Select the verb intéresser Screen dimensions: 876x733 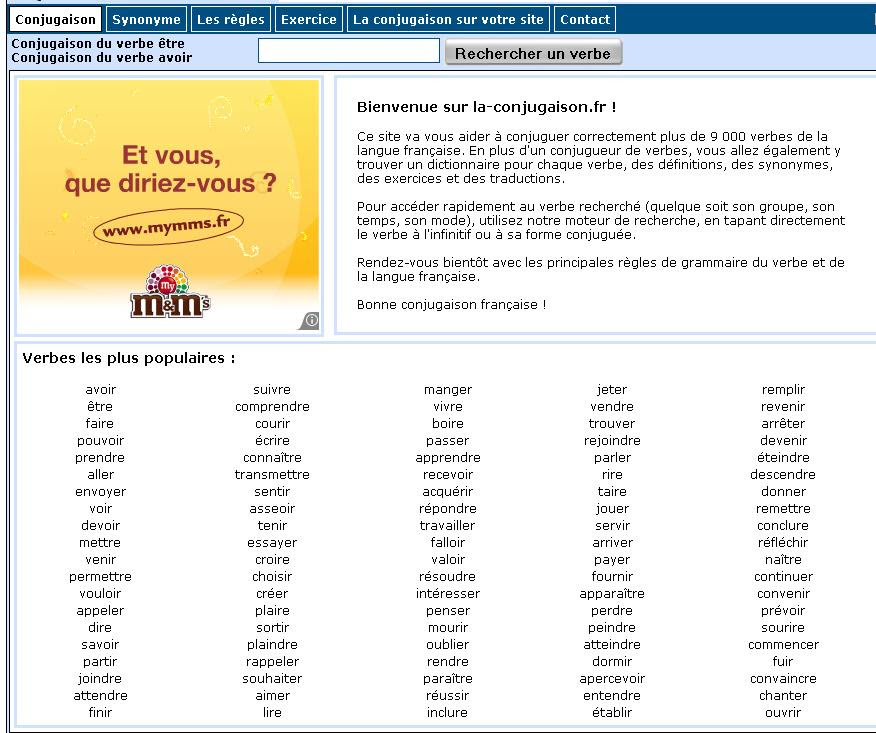point(448,593)
